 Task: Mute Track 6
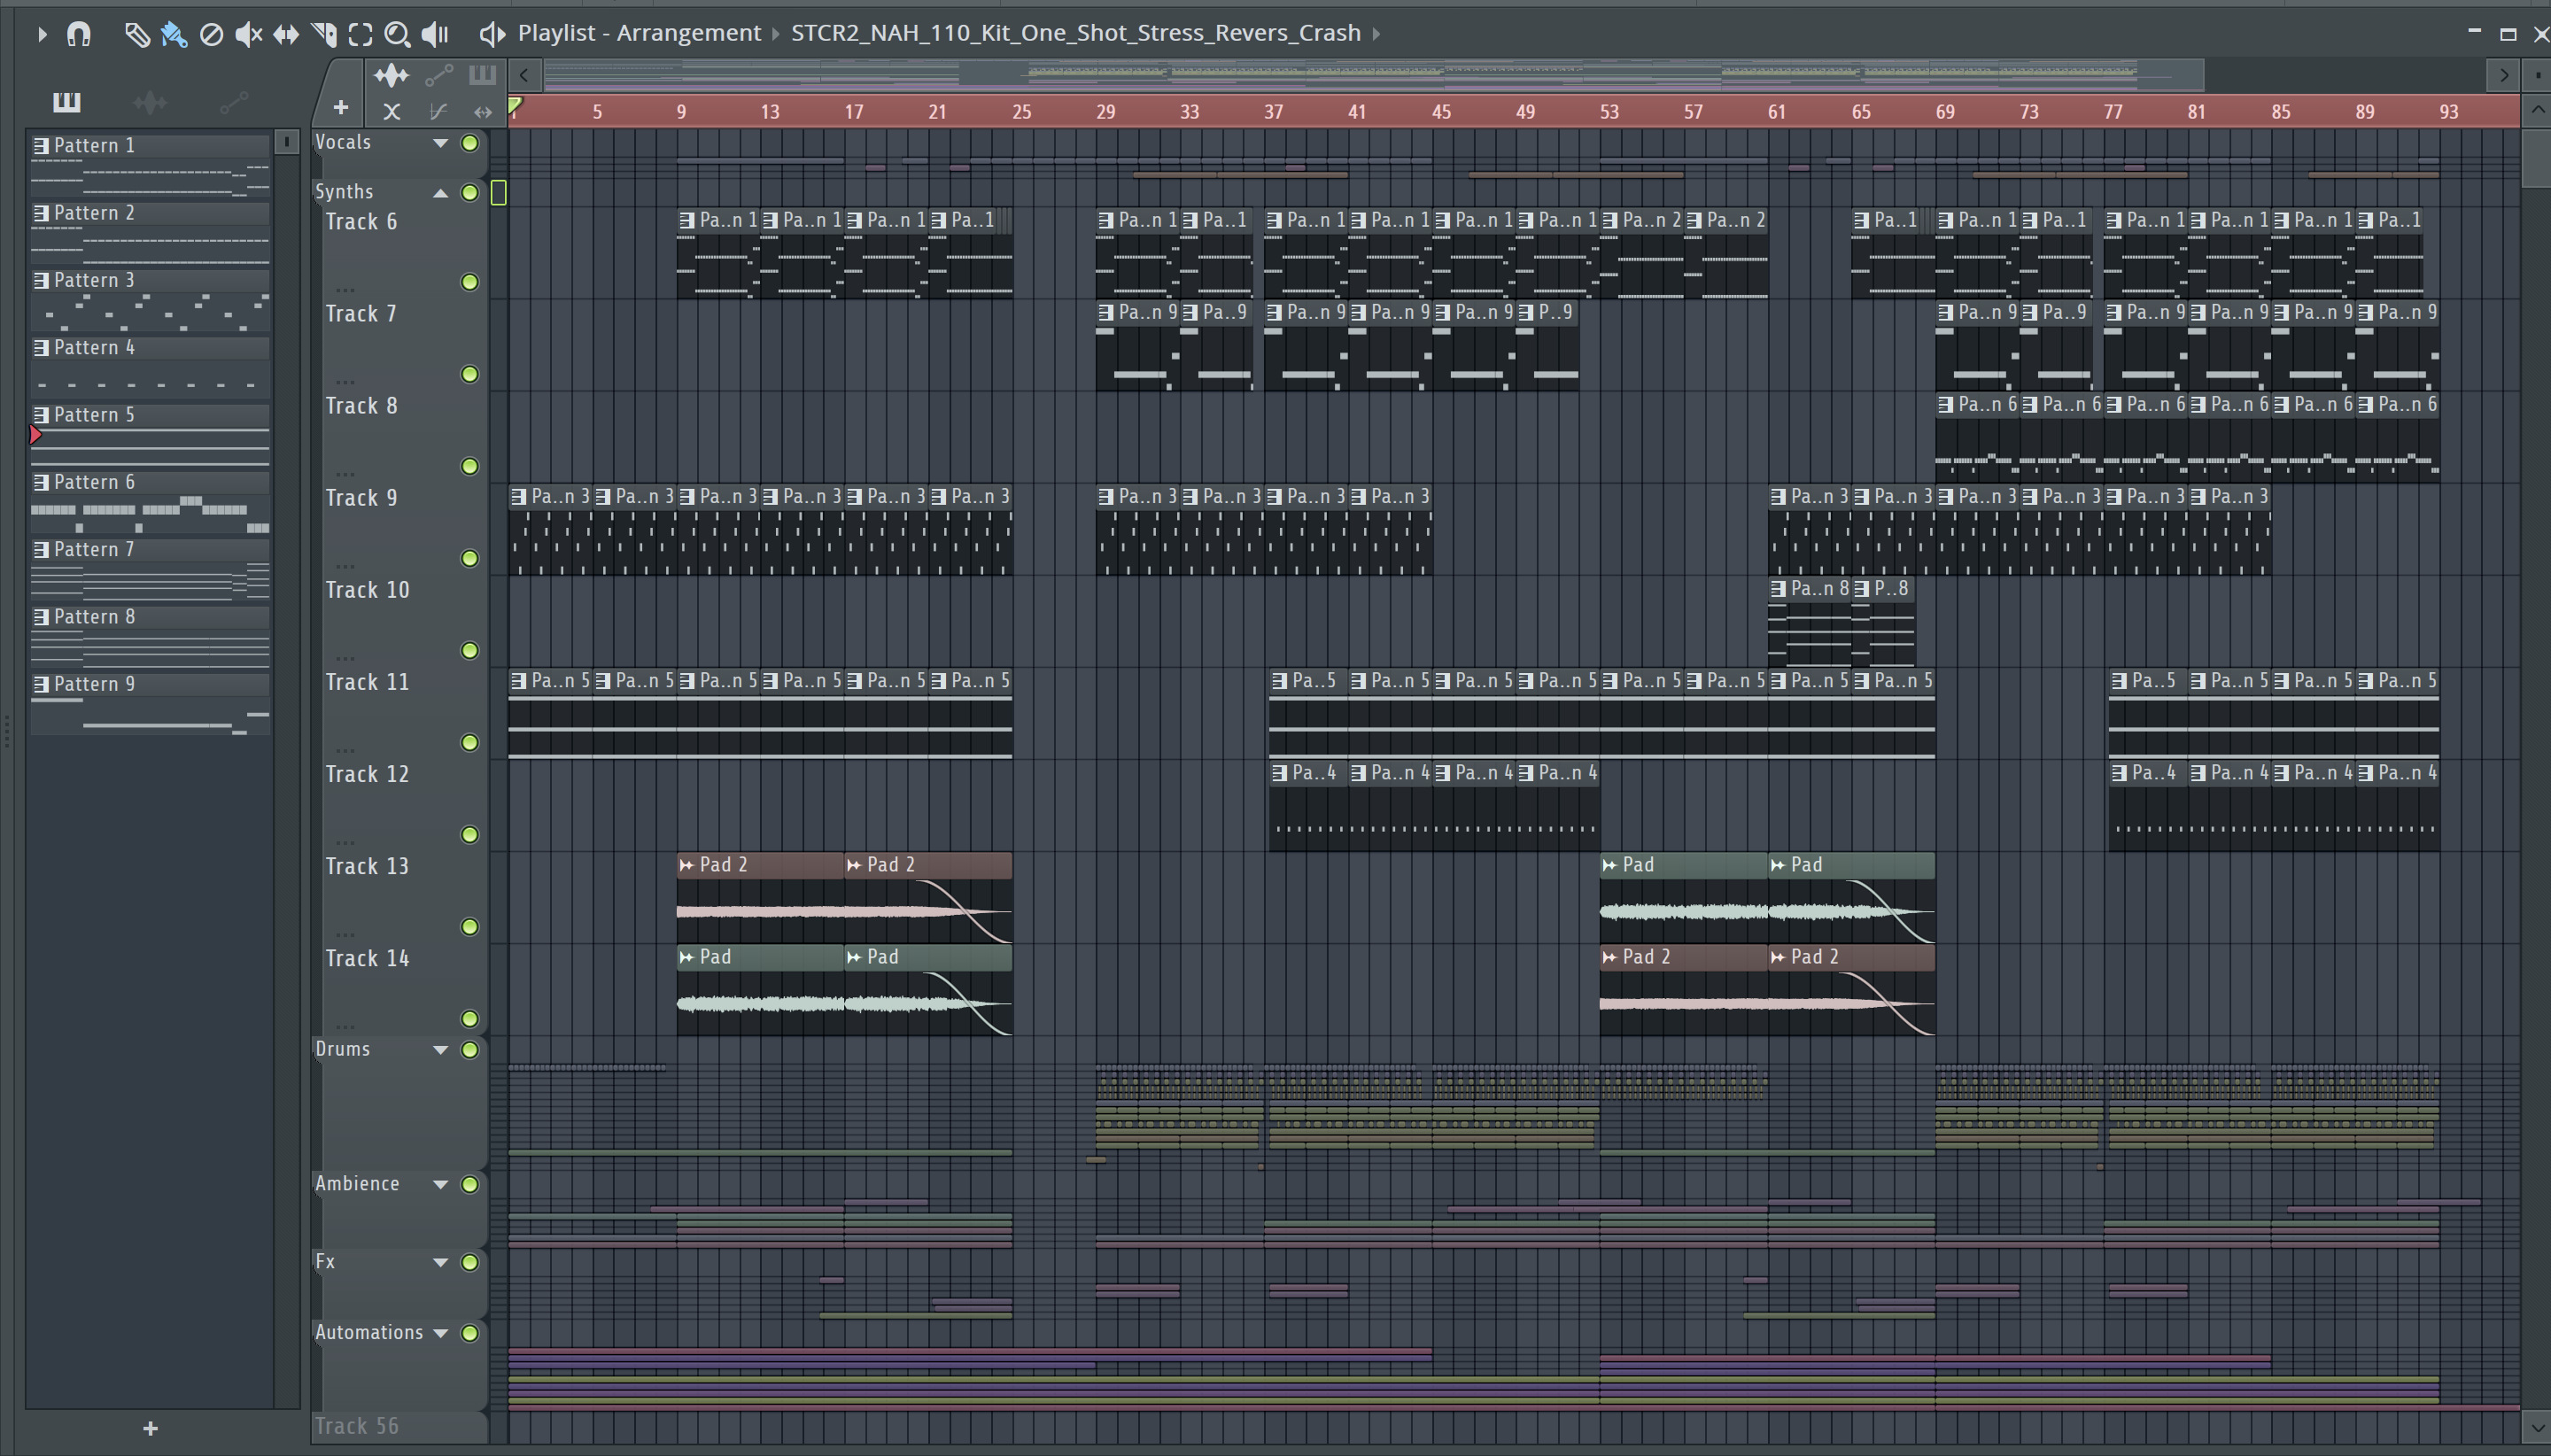pyautogui.click(x=470, y=282)
